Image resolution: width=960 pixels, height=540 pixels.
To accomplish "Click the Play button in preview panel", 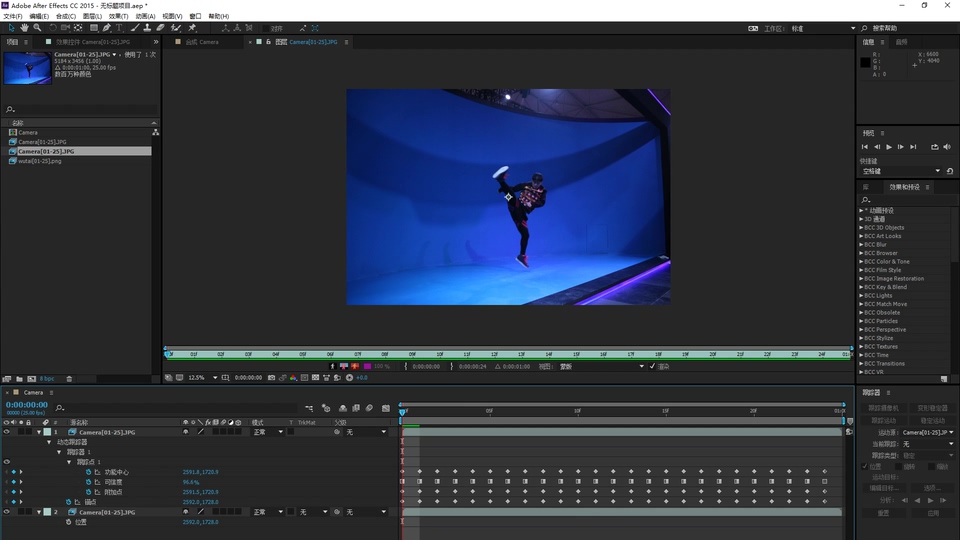I will 889,147.
